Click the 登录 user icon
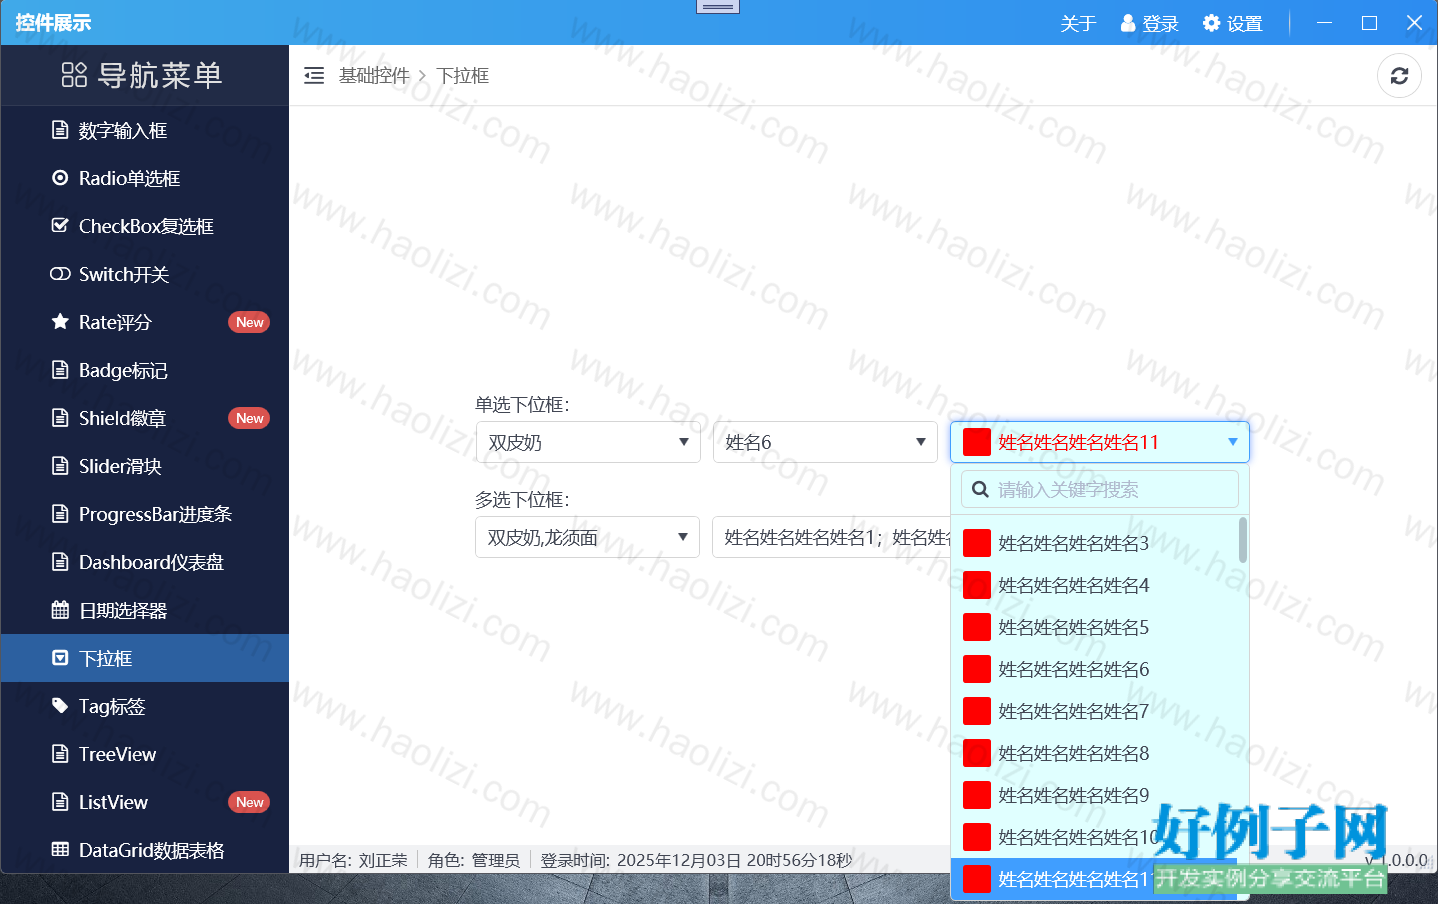Viewport: 1438px width, 904px height. point(1128,23)
